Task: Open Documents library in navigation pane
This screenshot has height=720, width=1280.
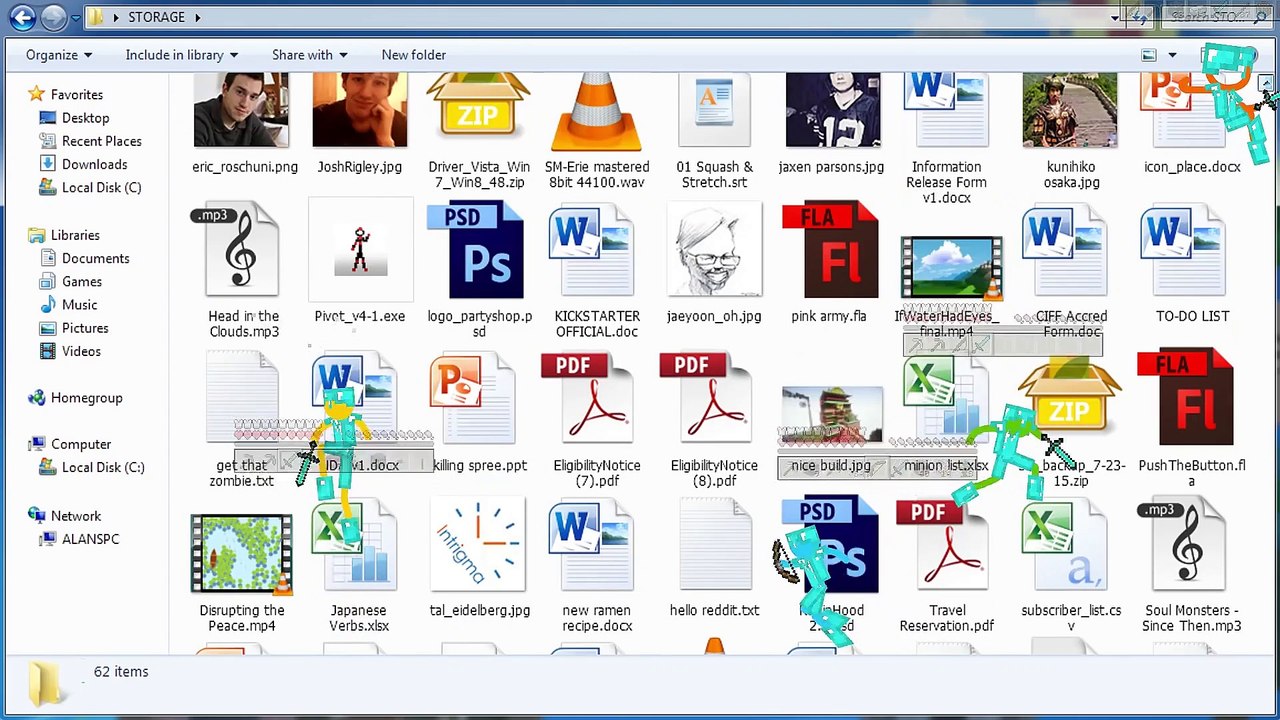Action: 84,258
